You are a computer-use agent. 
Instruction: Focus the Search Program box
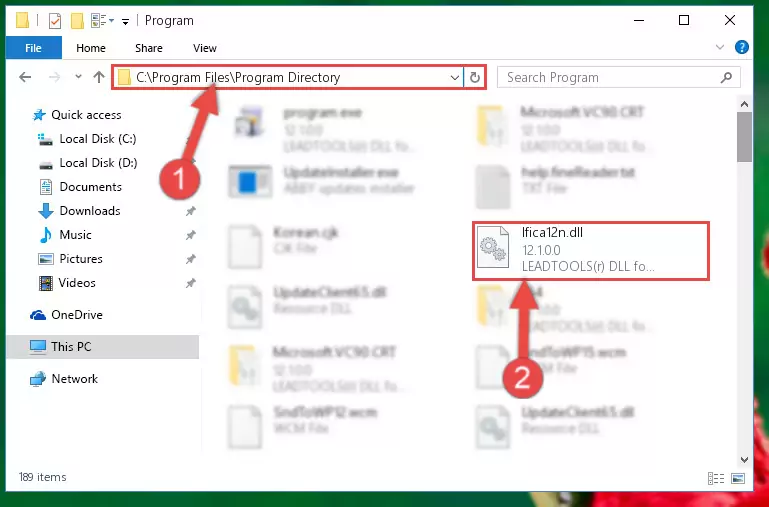618,77
